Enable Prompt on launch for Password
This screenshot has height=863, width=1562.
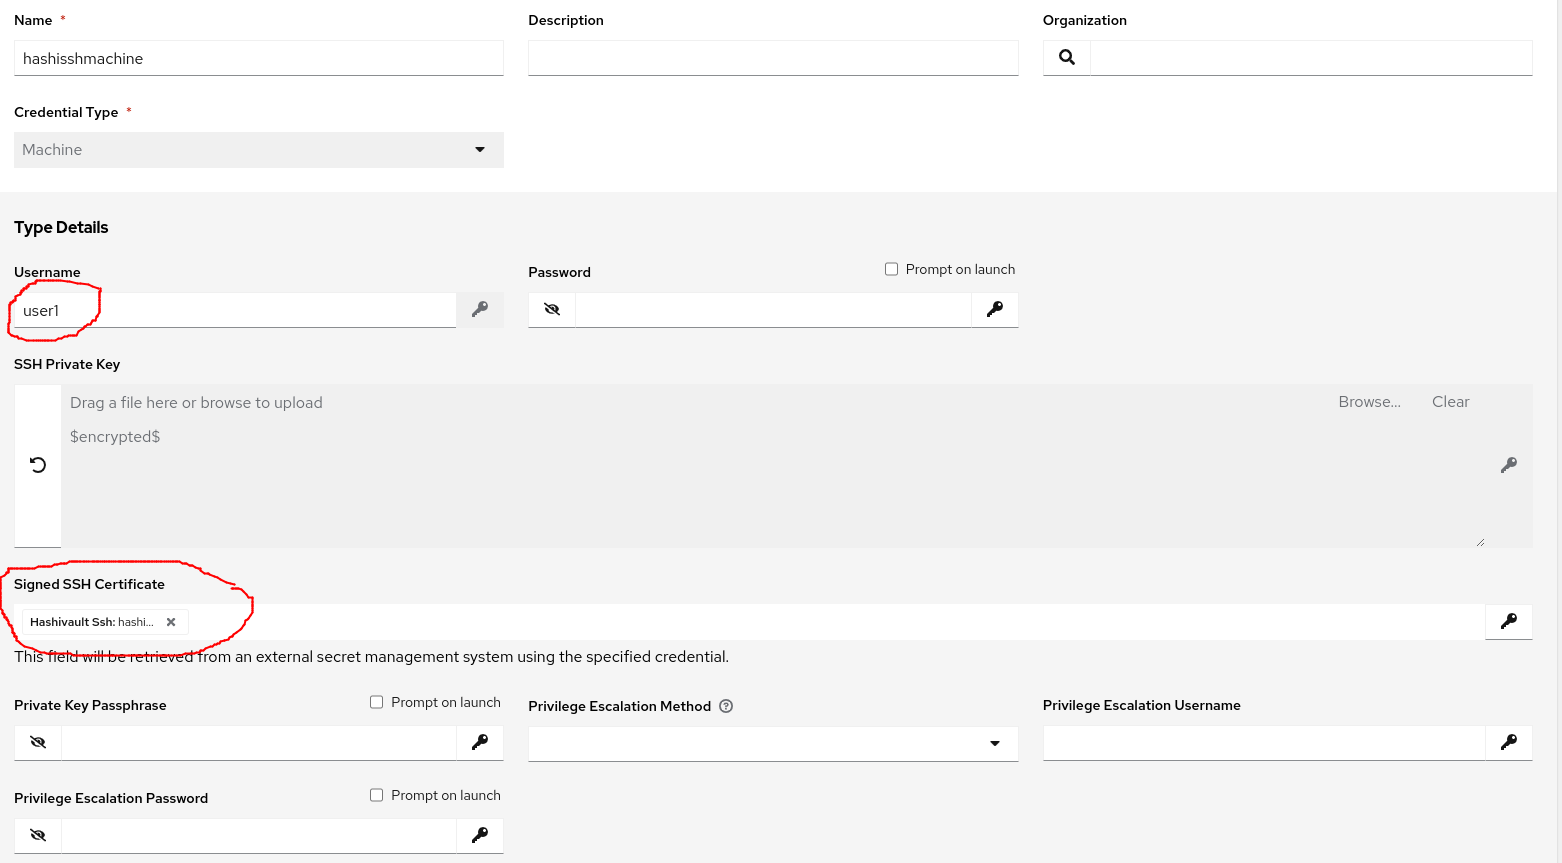(x=892, y=269)
